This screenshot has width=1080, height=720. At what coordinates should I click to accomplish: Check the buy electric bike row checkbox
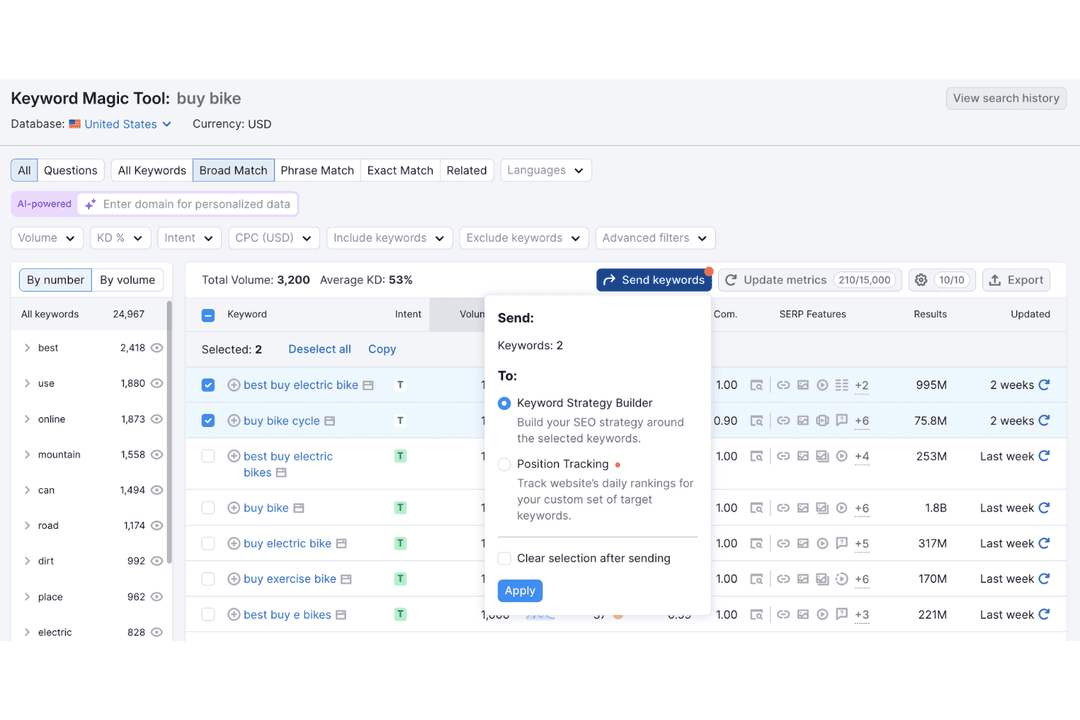208,544
